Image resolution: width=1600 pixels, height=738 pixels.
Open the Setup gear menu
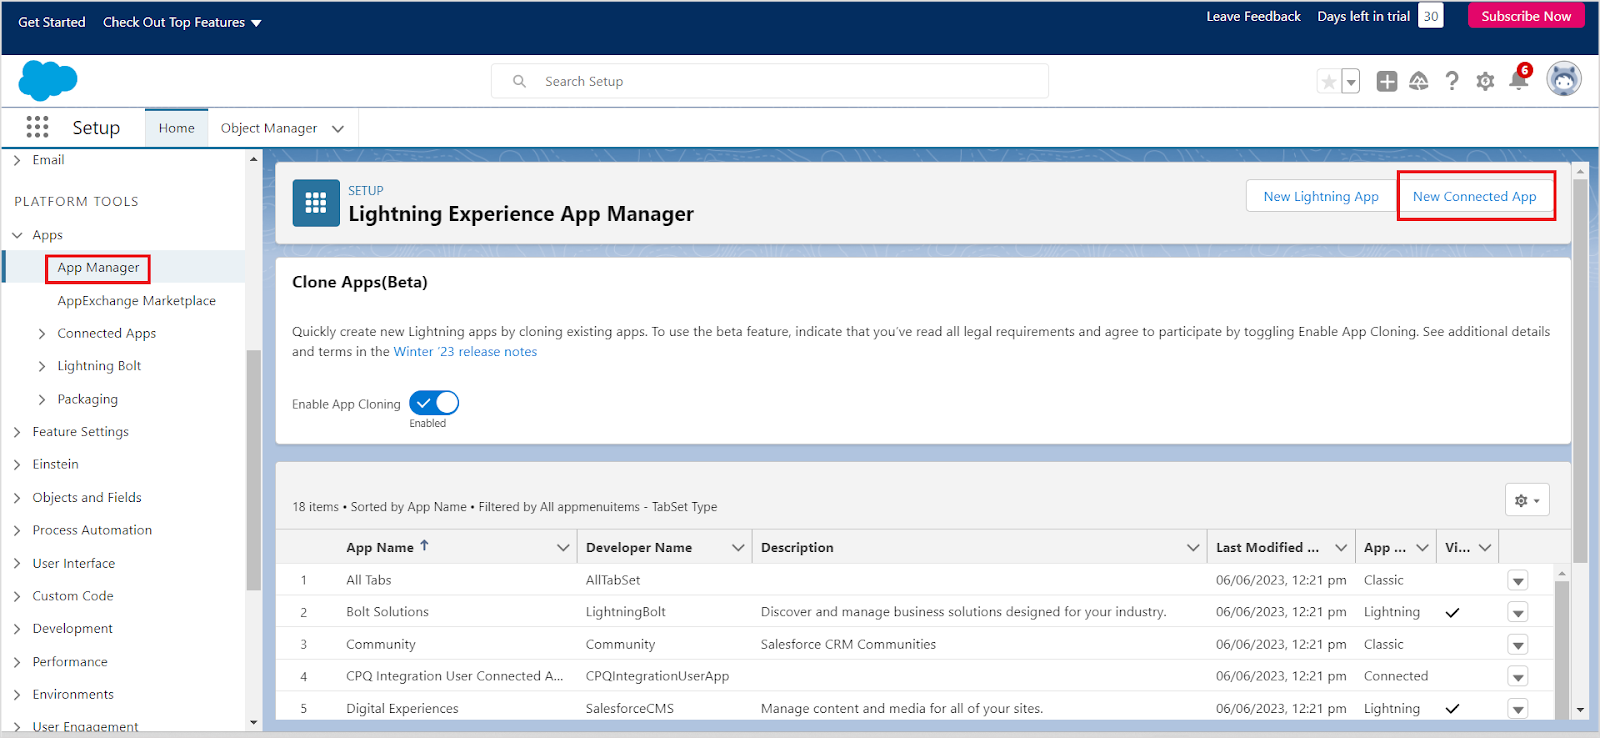click(1485, 81)
